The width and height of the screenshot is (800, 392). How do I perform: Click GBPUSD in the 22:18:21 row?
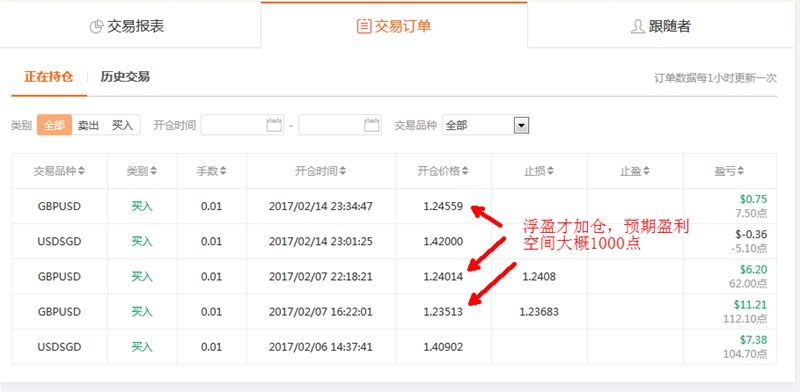click(x=59, y=277)
